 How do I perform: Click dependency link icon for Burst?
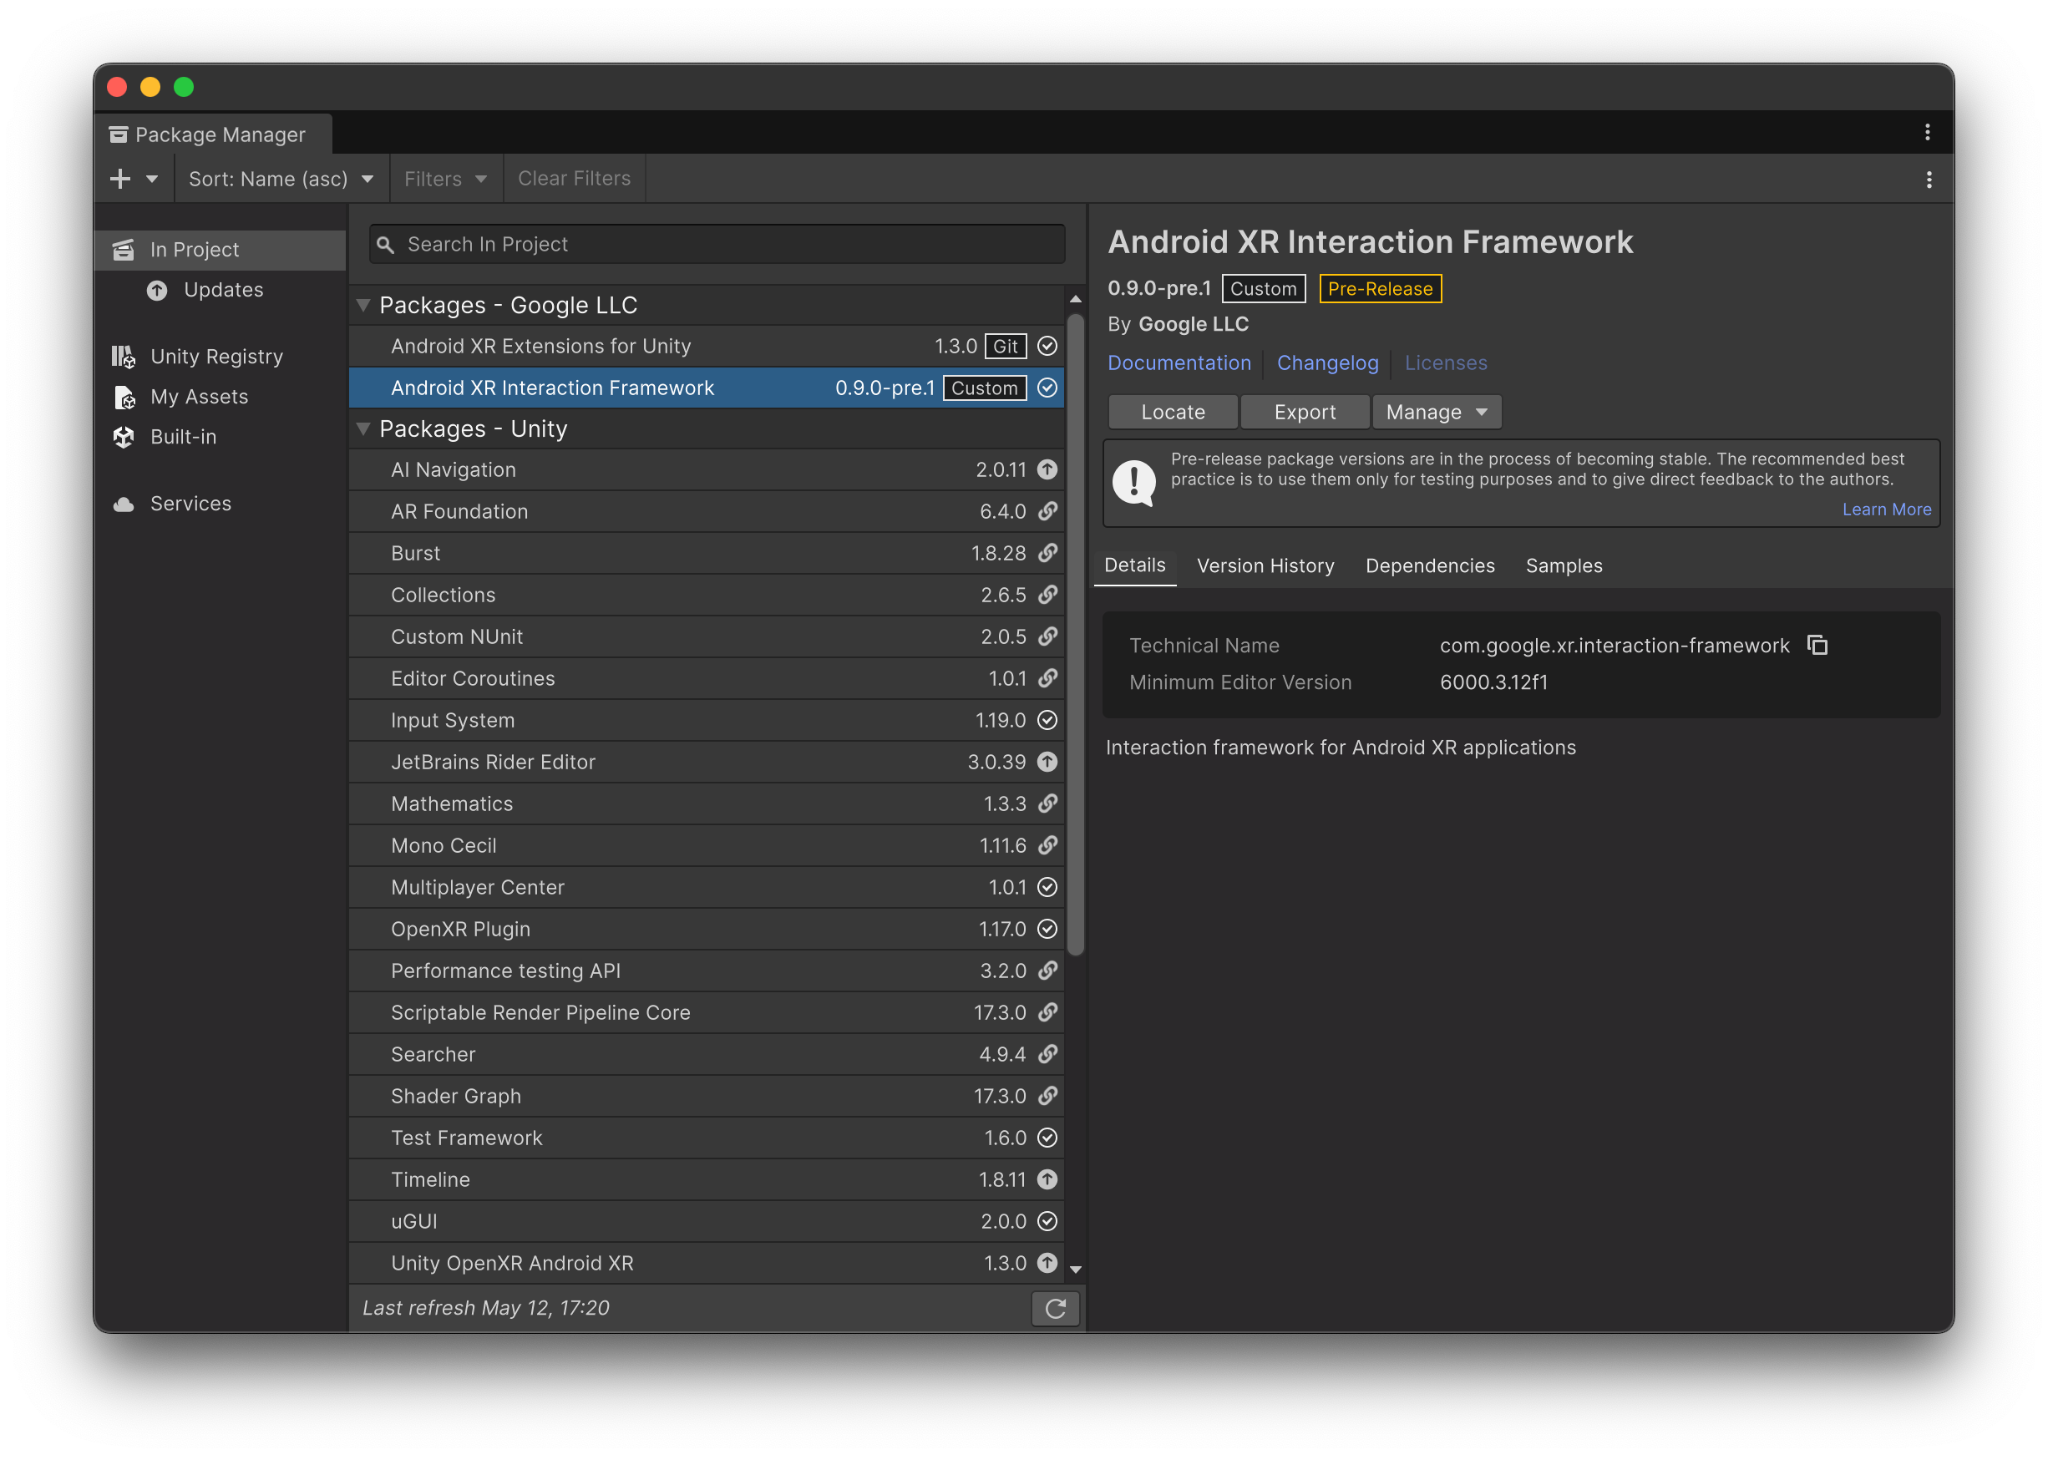click(x=1047, y=553)
